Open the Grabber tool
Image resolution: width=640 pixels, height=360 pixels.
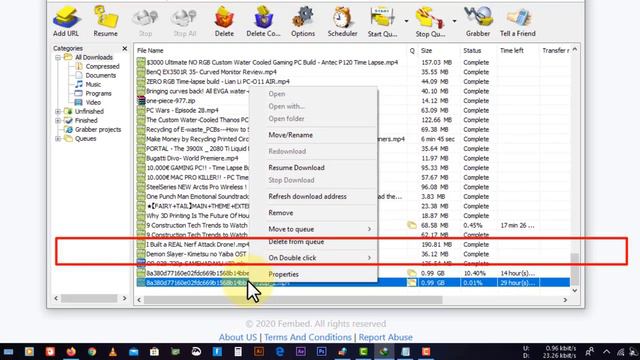[478, 22]
